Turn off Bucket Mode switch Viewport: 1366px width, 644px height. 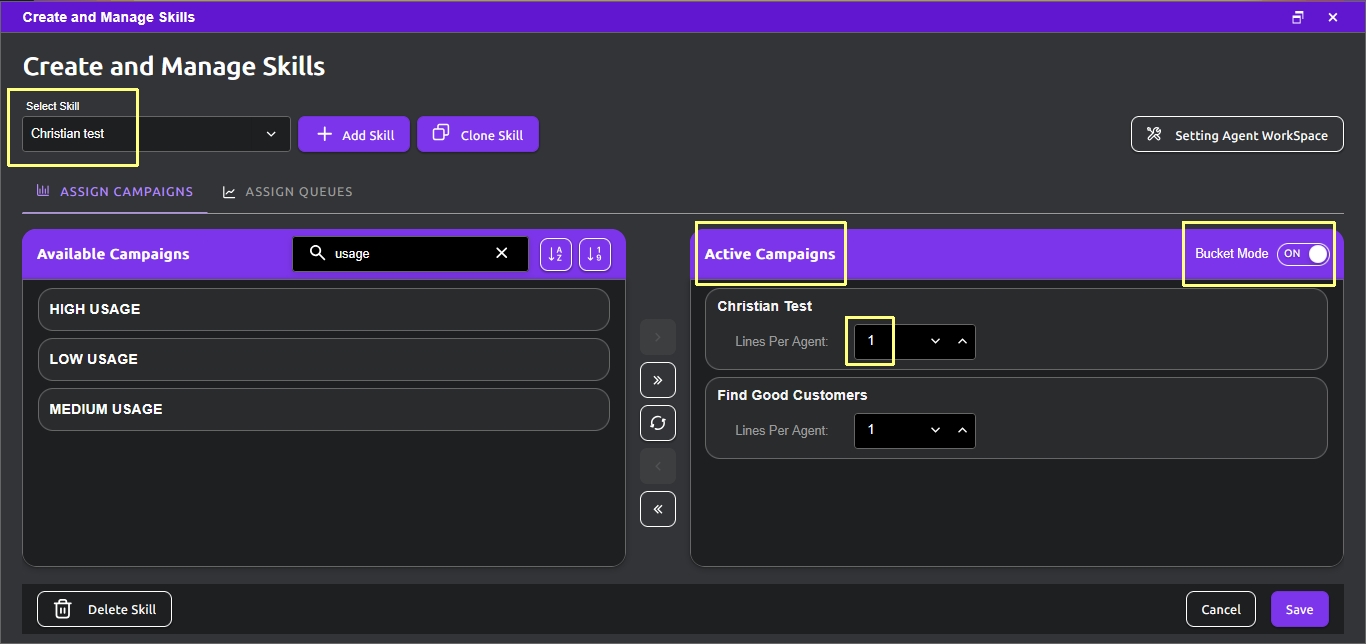pyautogui.click(x=1303, y=254)
